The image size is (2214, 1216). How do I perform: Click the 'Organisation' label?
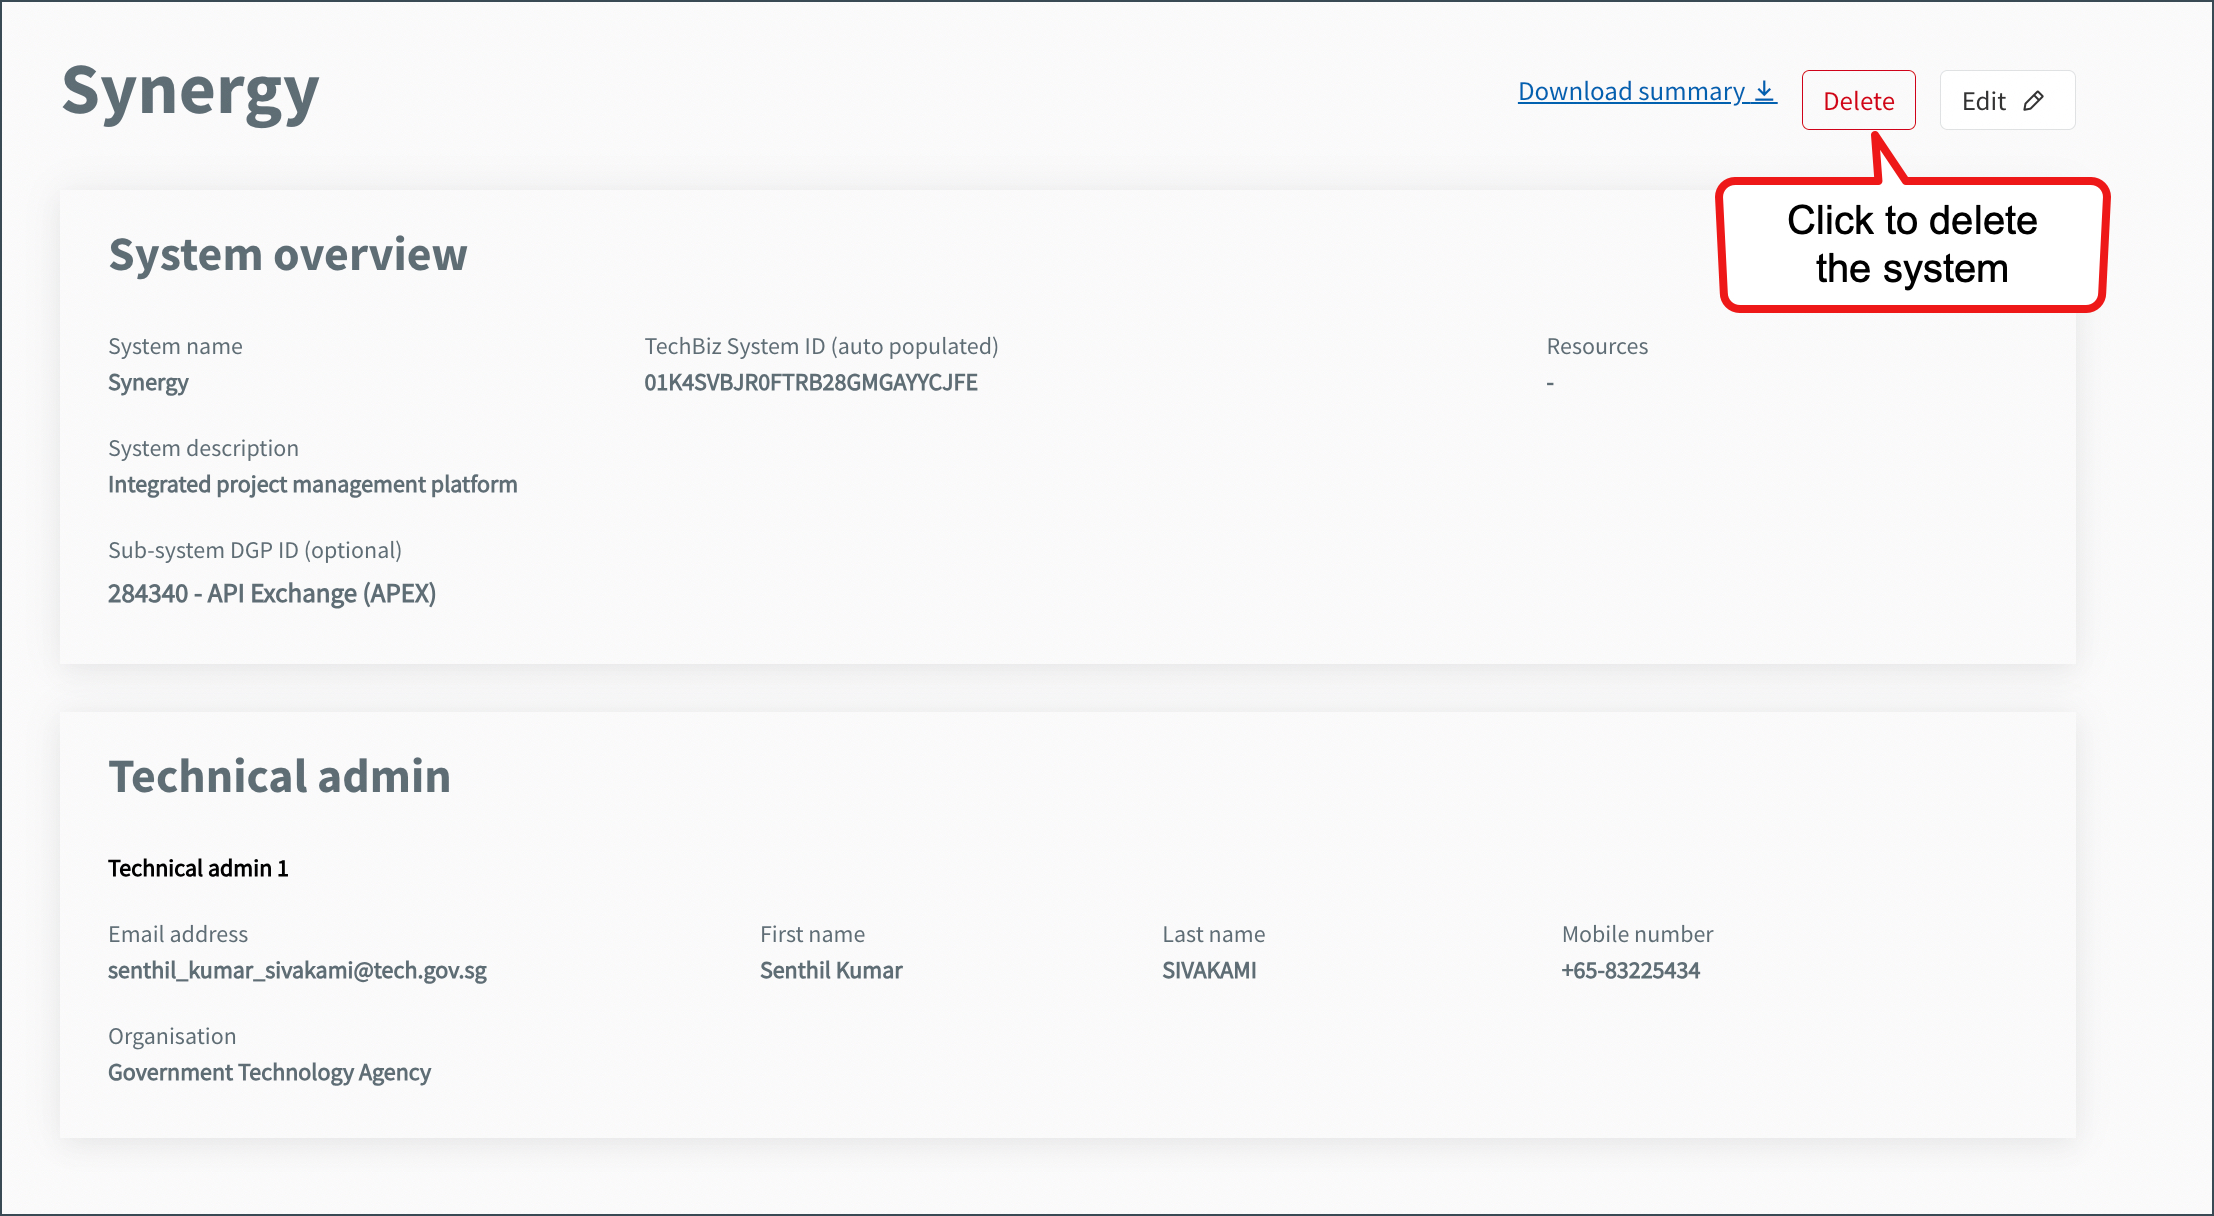click(172, 1036)
